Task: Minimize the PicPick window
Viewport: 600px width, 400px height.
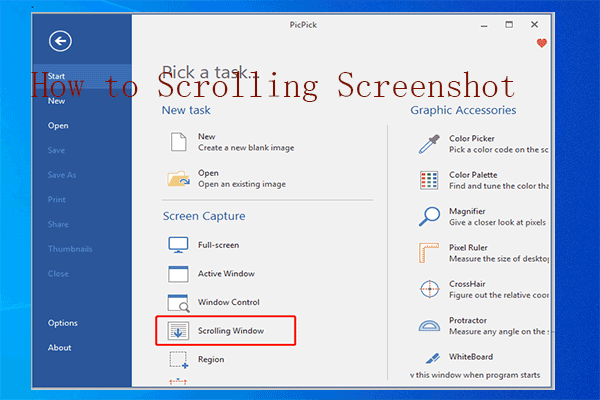Action: pyautogui.click(x=484, y=25)
